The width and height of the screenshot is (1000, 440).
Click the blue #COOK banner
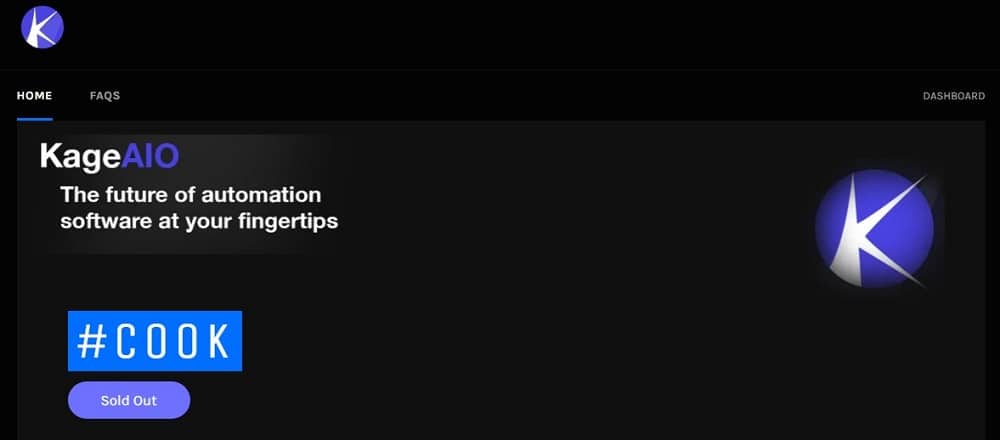[155, 341]
